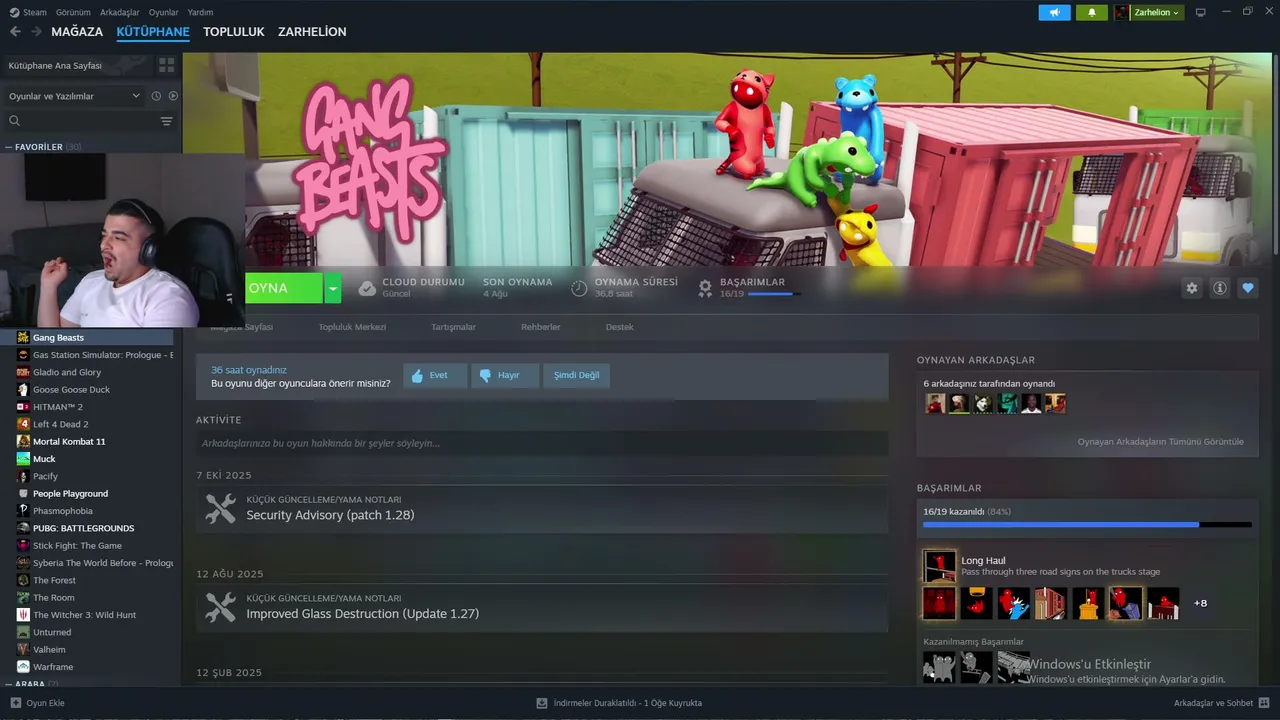Toggle the favorite heart for Gang Beasts
Screen dimensions: 1280x720
(1247, 288)
